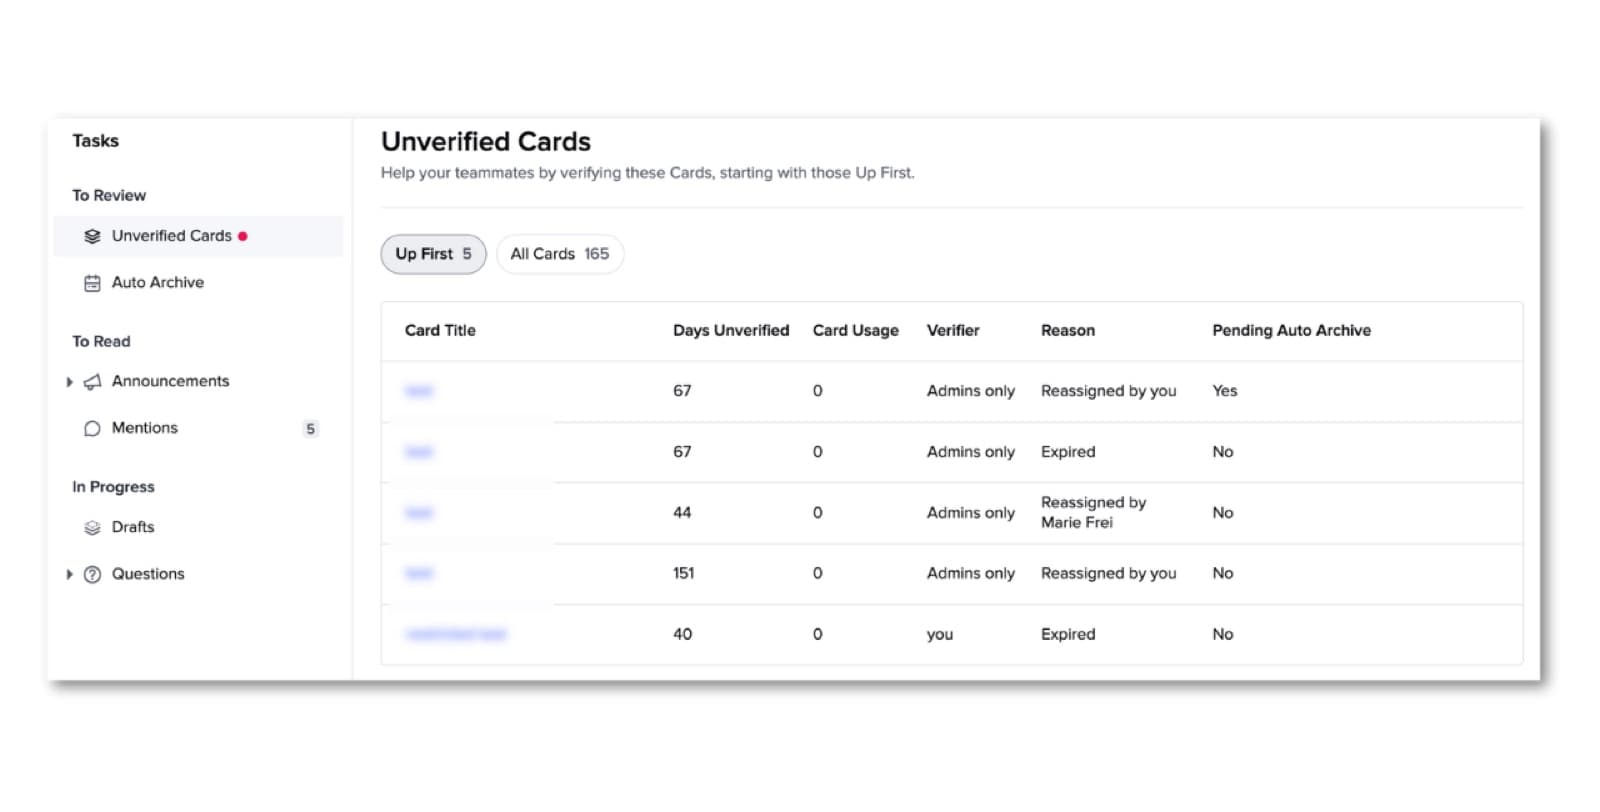This screenshot has height=812, width=1600.
Task: Click the "40" days unverified value
Action: pyautogui.click(x=683, y=634)
